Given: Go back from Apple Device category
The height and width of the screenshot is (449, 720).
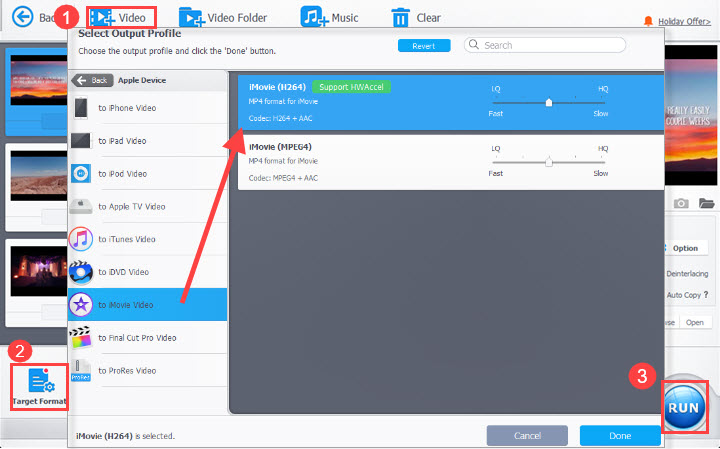Looking at the screenshot, I should [x=90, y=80].
